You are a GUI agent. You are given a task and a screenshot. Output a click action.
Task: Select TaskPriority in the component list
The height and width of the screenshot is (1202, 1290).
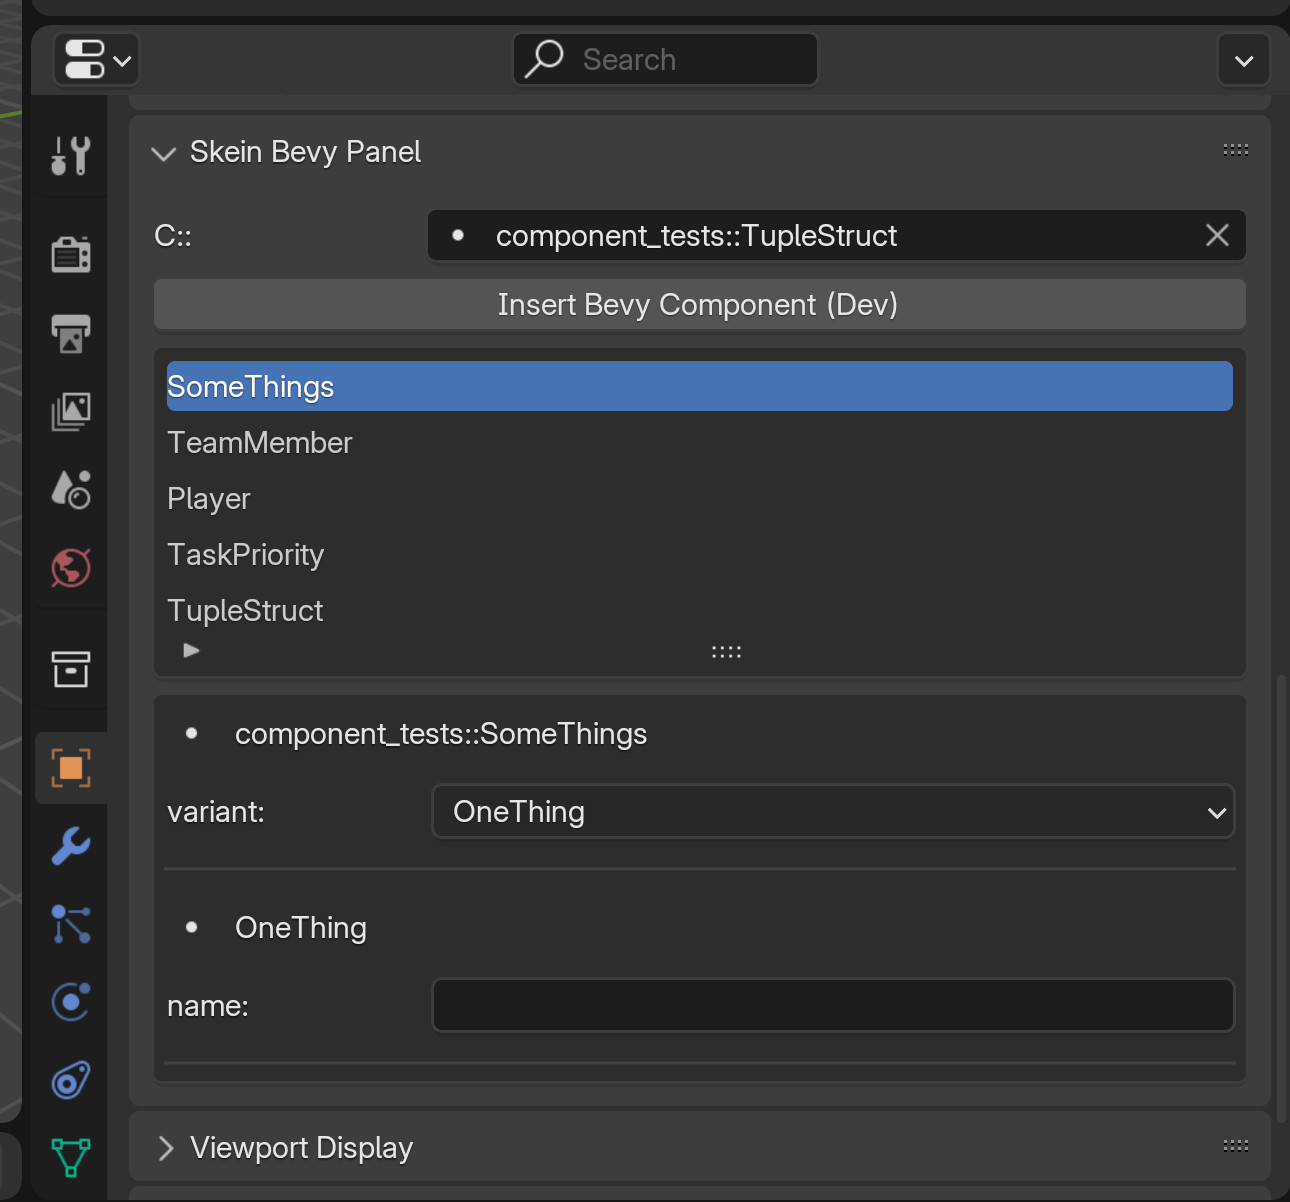click(x=700, y=555)
